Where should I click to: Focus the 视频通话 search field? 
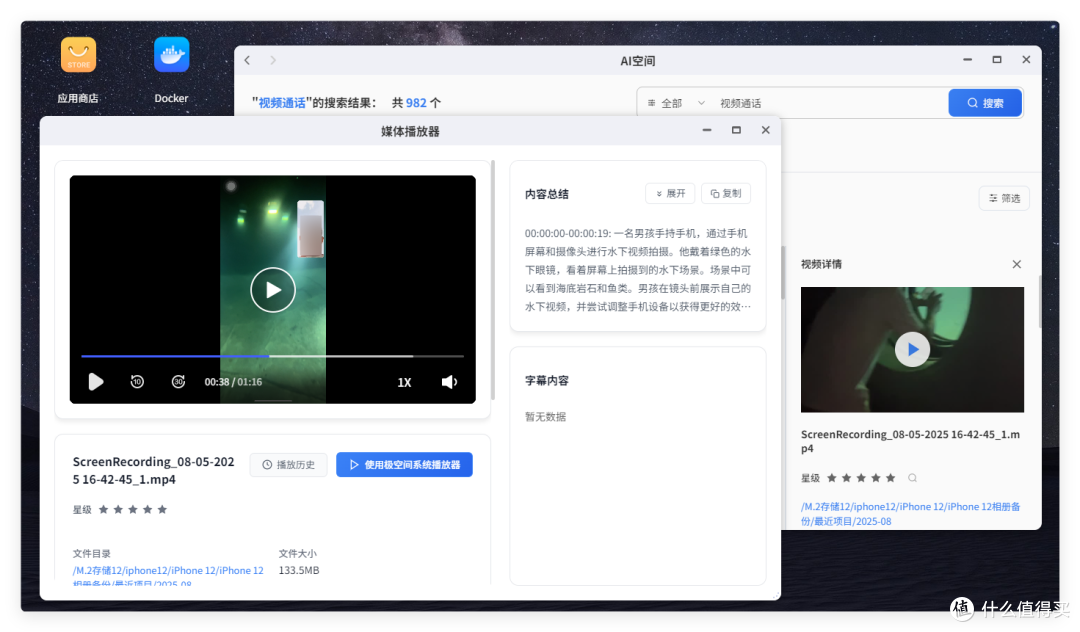click(x=829, y=103)
